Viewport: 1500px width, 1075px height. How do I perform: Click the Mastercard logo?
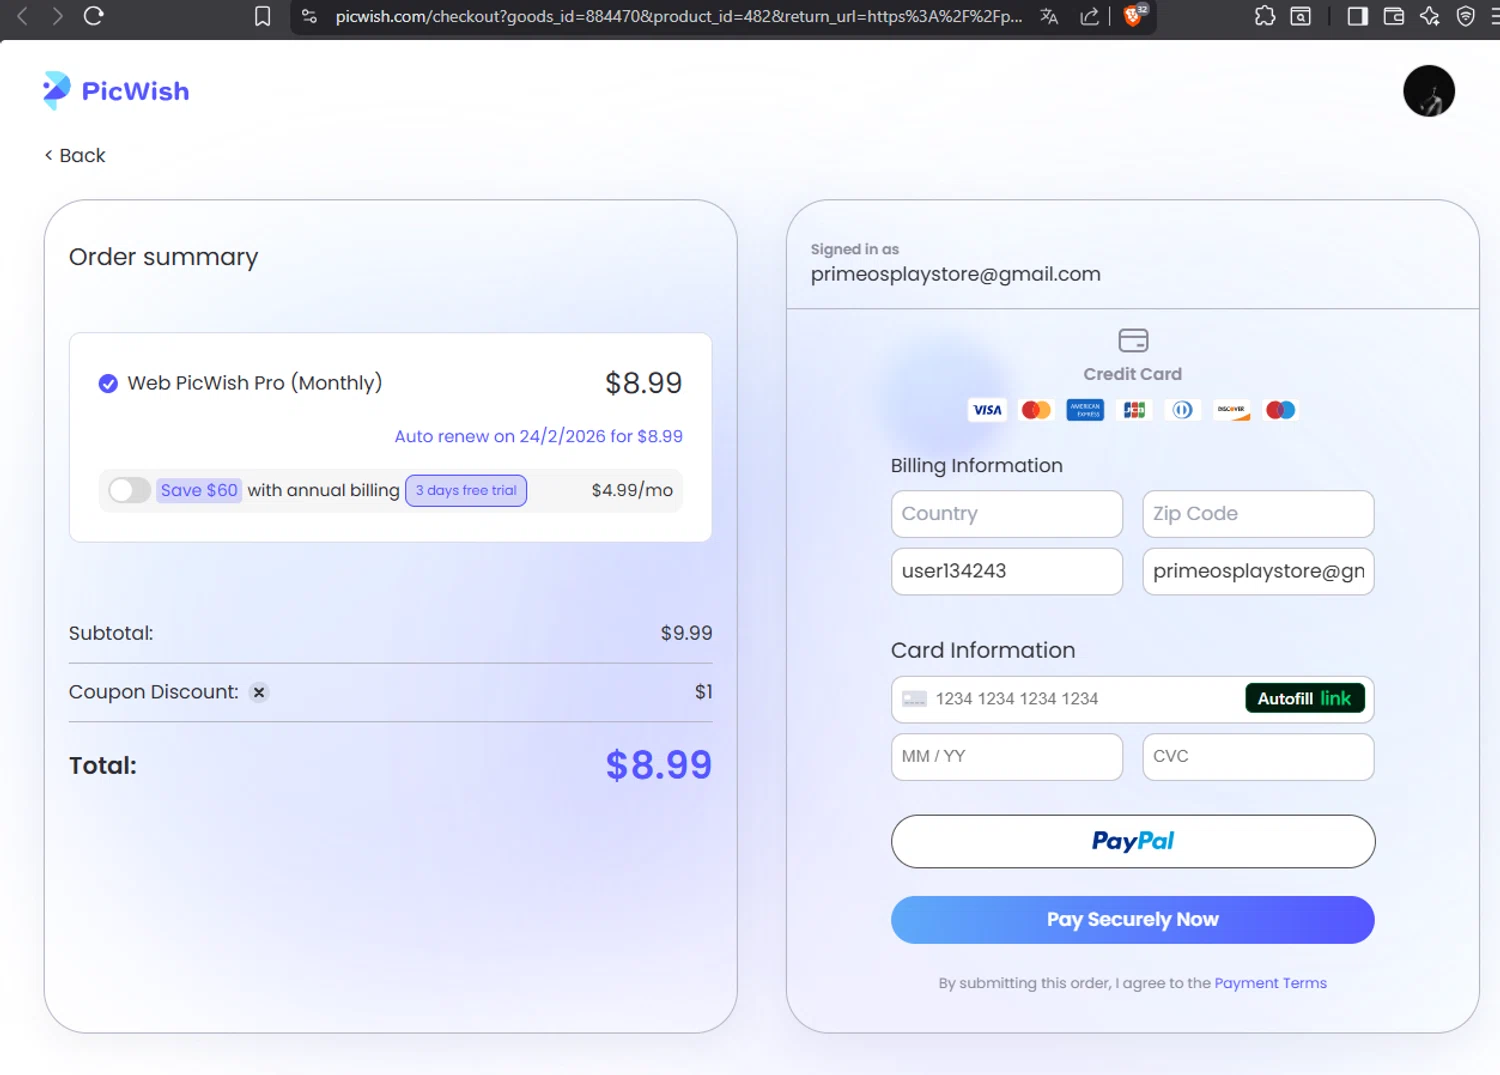point(1036,410)
